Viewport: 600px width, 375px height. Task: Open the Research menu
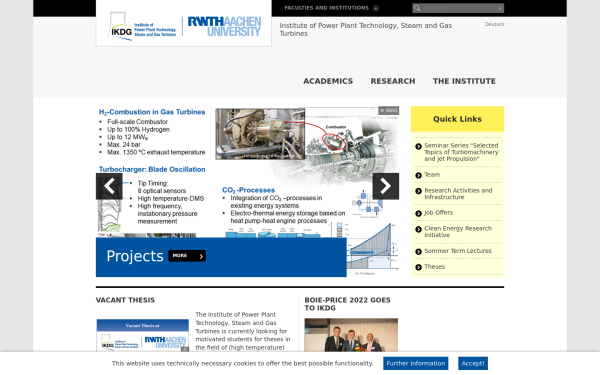pos(393,81)
